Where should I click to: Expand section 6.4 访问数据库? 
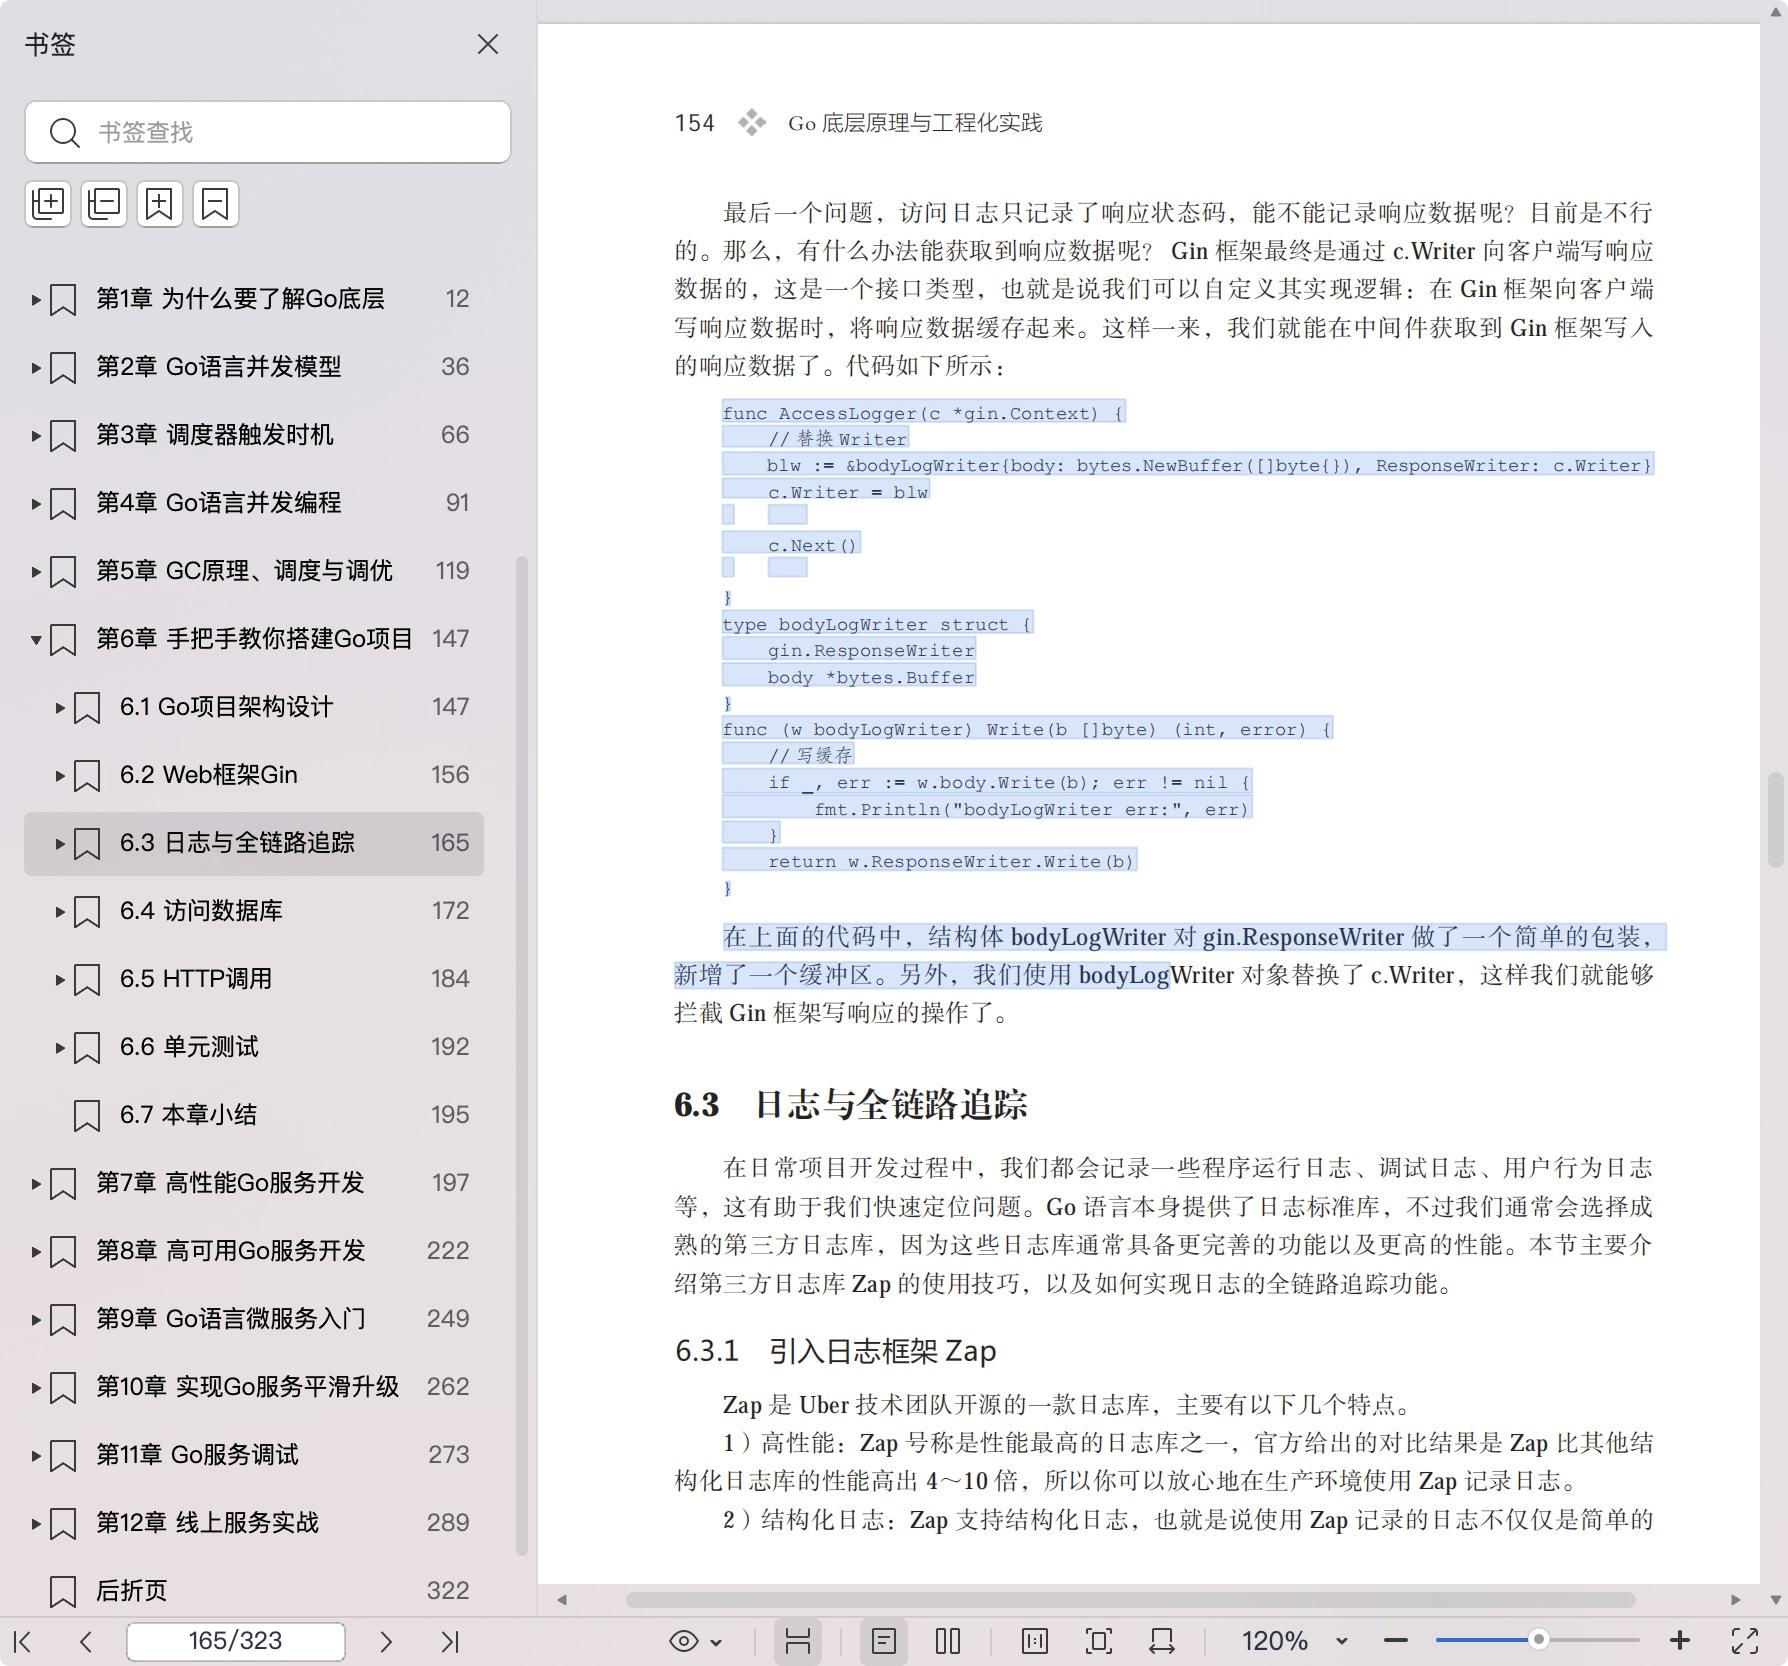(x=60, y=911)
